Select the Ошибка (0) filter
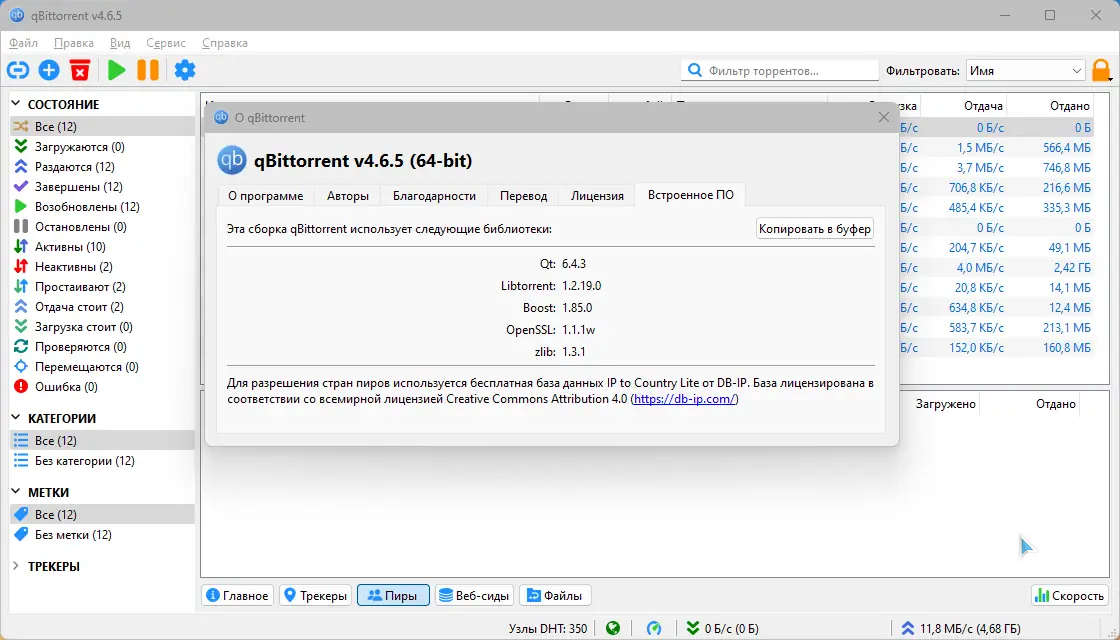 pyautogui.click(x=66, y=386)
